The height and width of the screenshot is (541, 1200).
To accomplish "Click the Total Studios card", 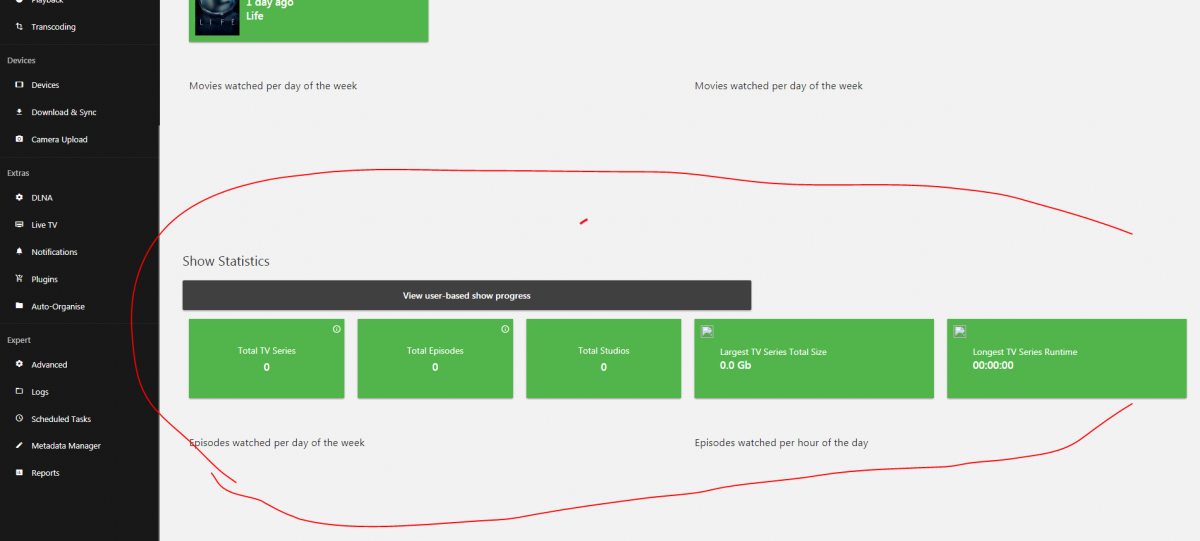I will pos(604,359).
